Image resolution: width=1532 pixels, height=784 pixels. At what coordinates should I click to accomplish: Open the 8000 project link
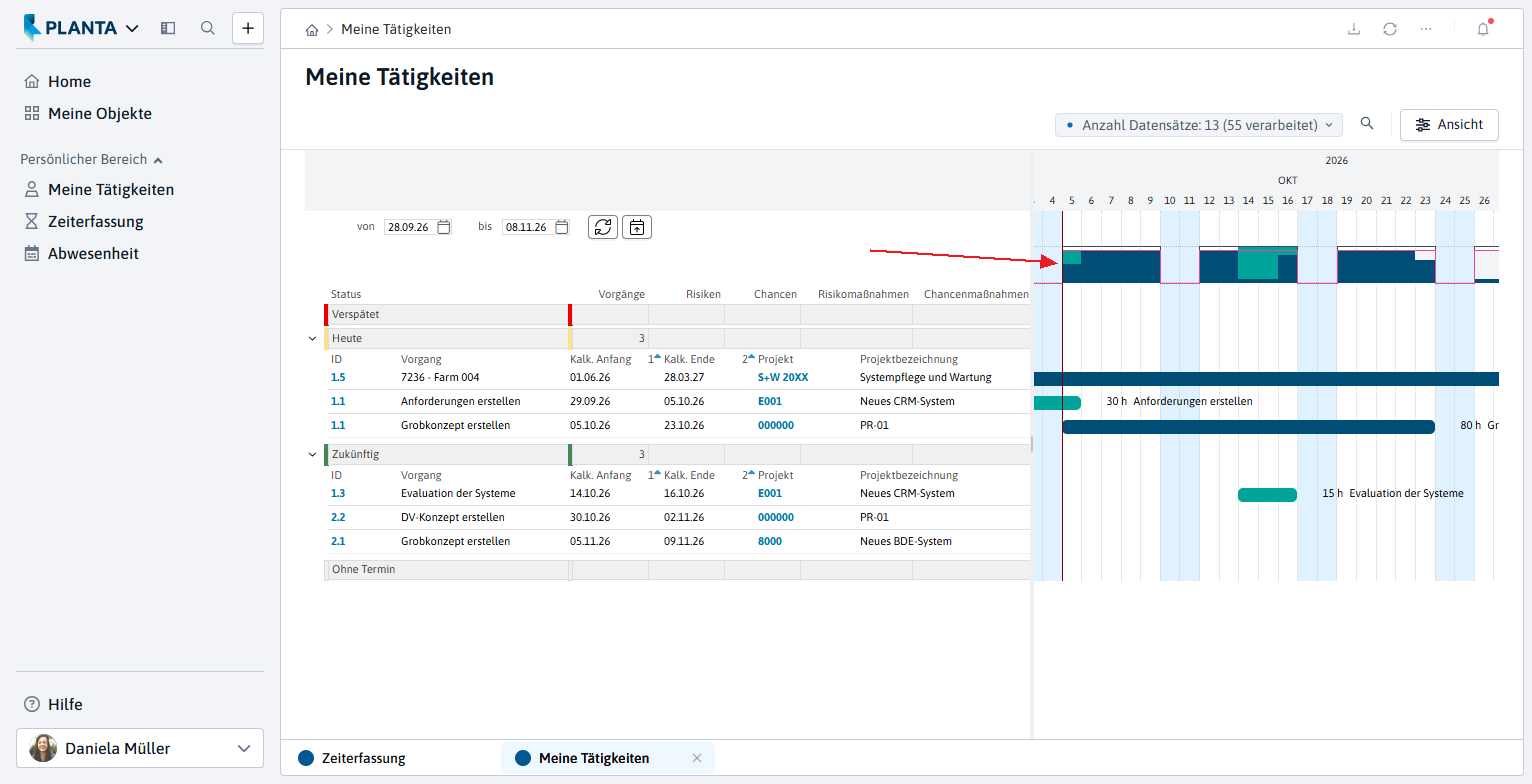770,542
